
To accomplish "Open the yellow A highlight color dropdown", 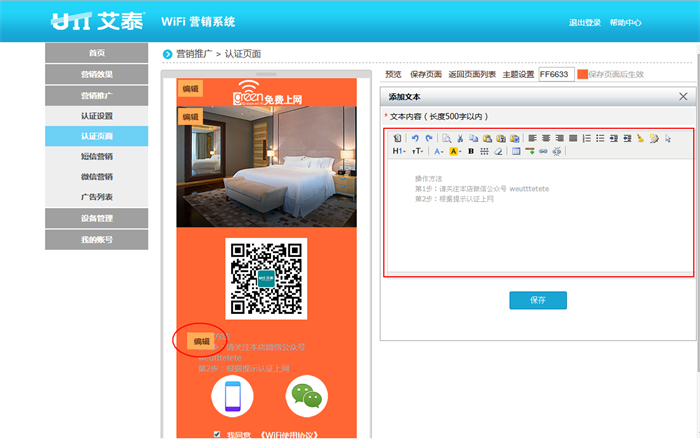I will (x=455, y=151).
